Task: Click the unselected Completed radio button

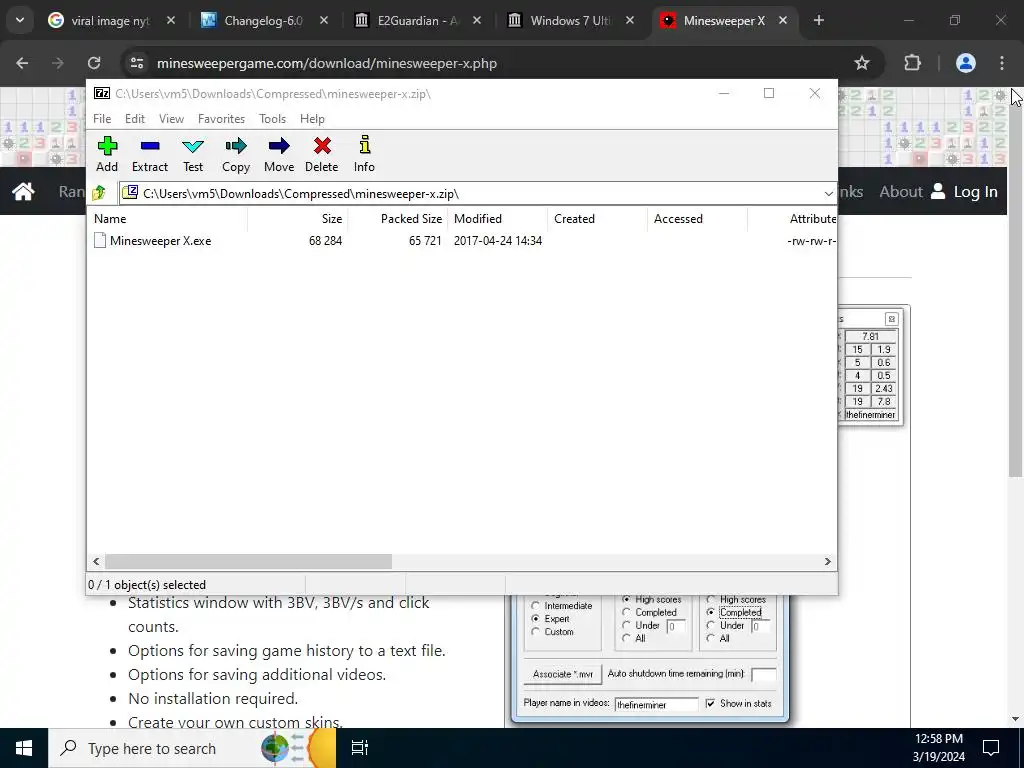Action: 626,612
